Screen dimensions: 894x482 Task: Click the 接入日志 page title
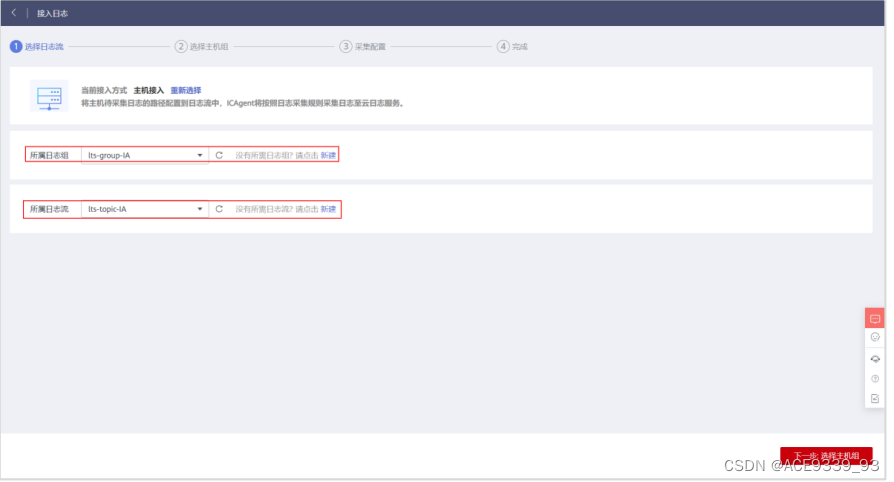(x=52, y=13)
